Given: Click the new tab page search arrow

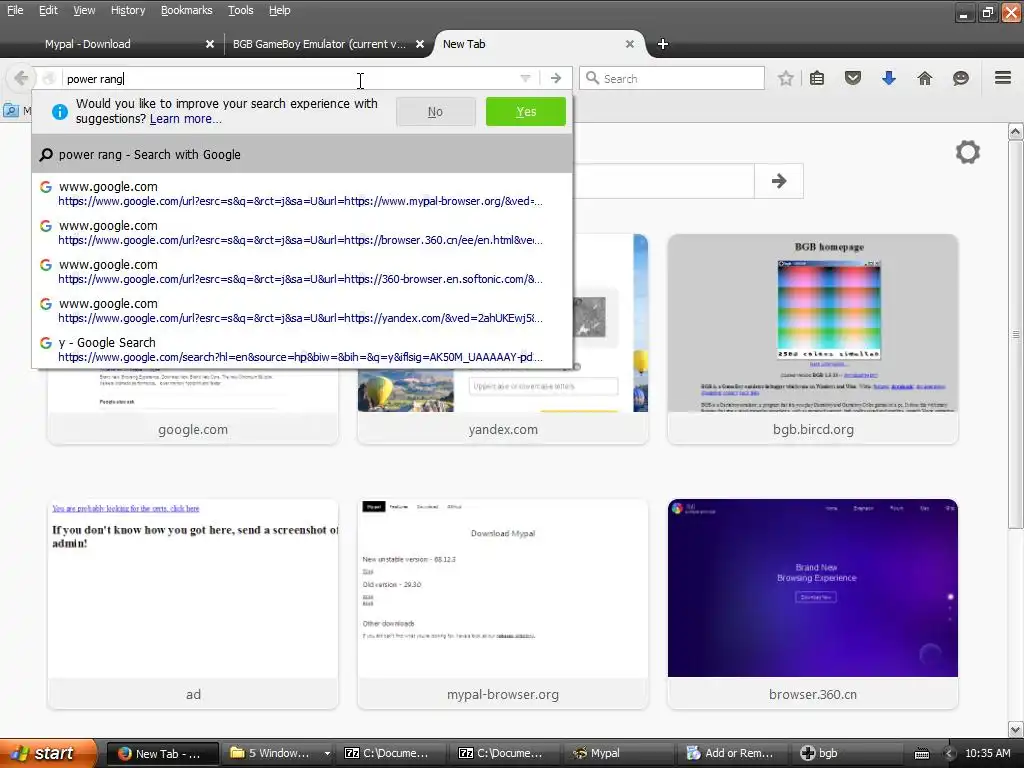Looking at the screenshot, I should coord(778,181).
